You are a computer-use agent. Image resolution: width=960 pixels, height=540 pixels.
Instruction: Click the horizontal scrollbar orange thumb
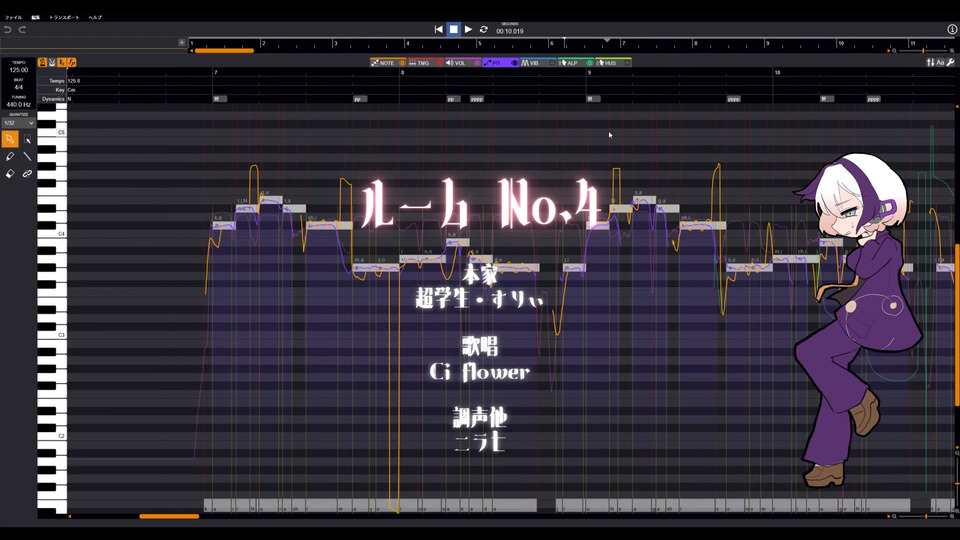pyautogui.click(x=169, y=516)
